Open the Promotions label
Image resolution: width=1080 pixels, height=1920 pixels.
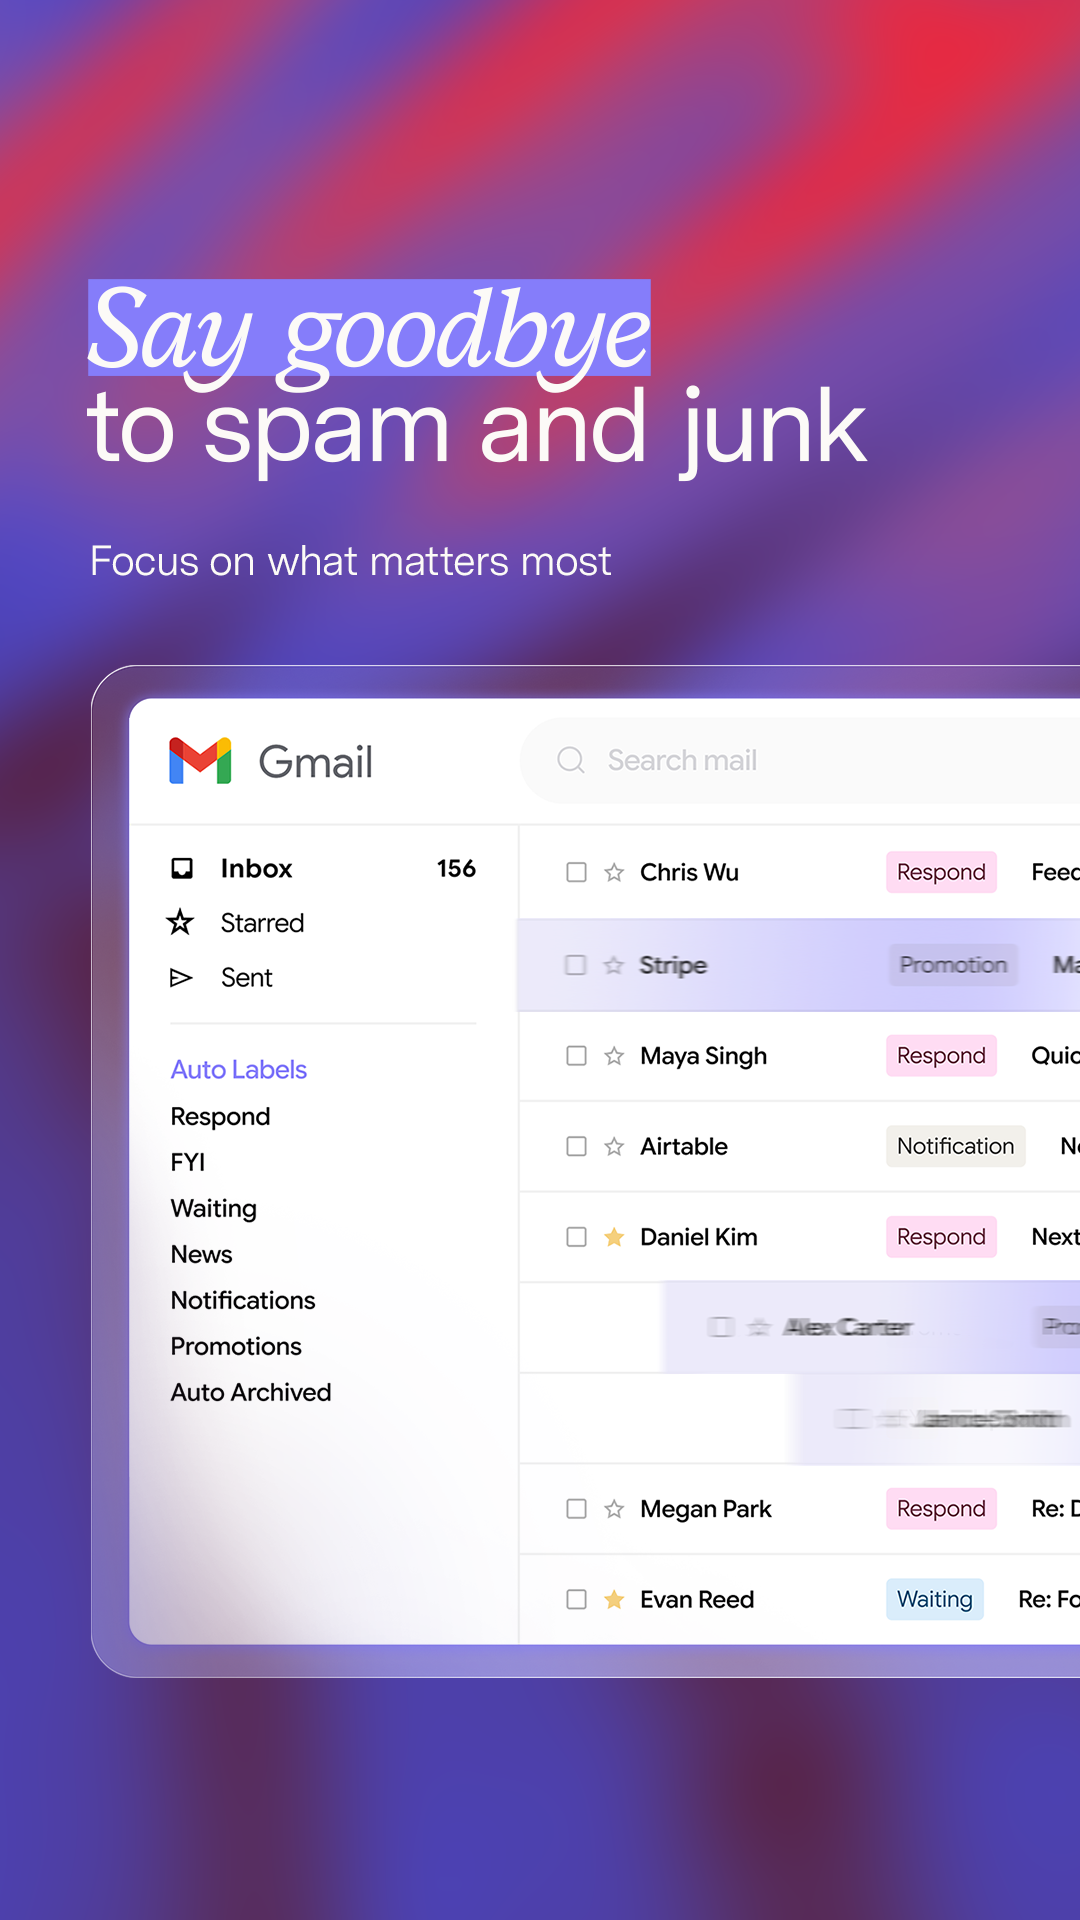coord(236,1346)
